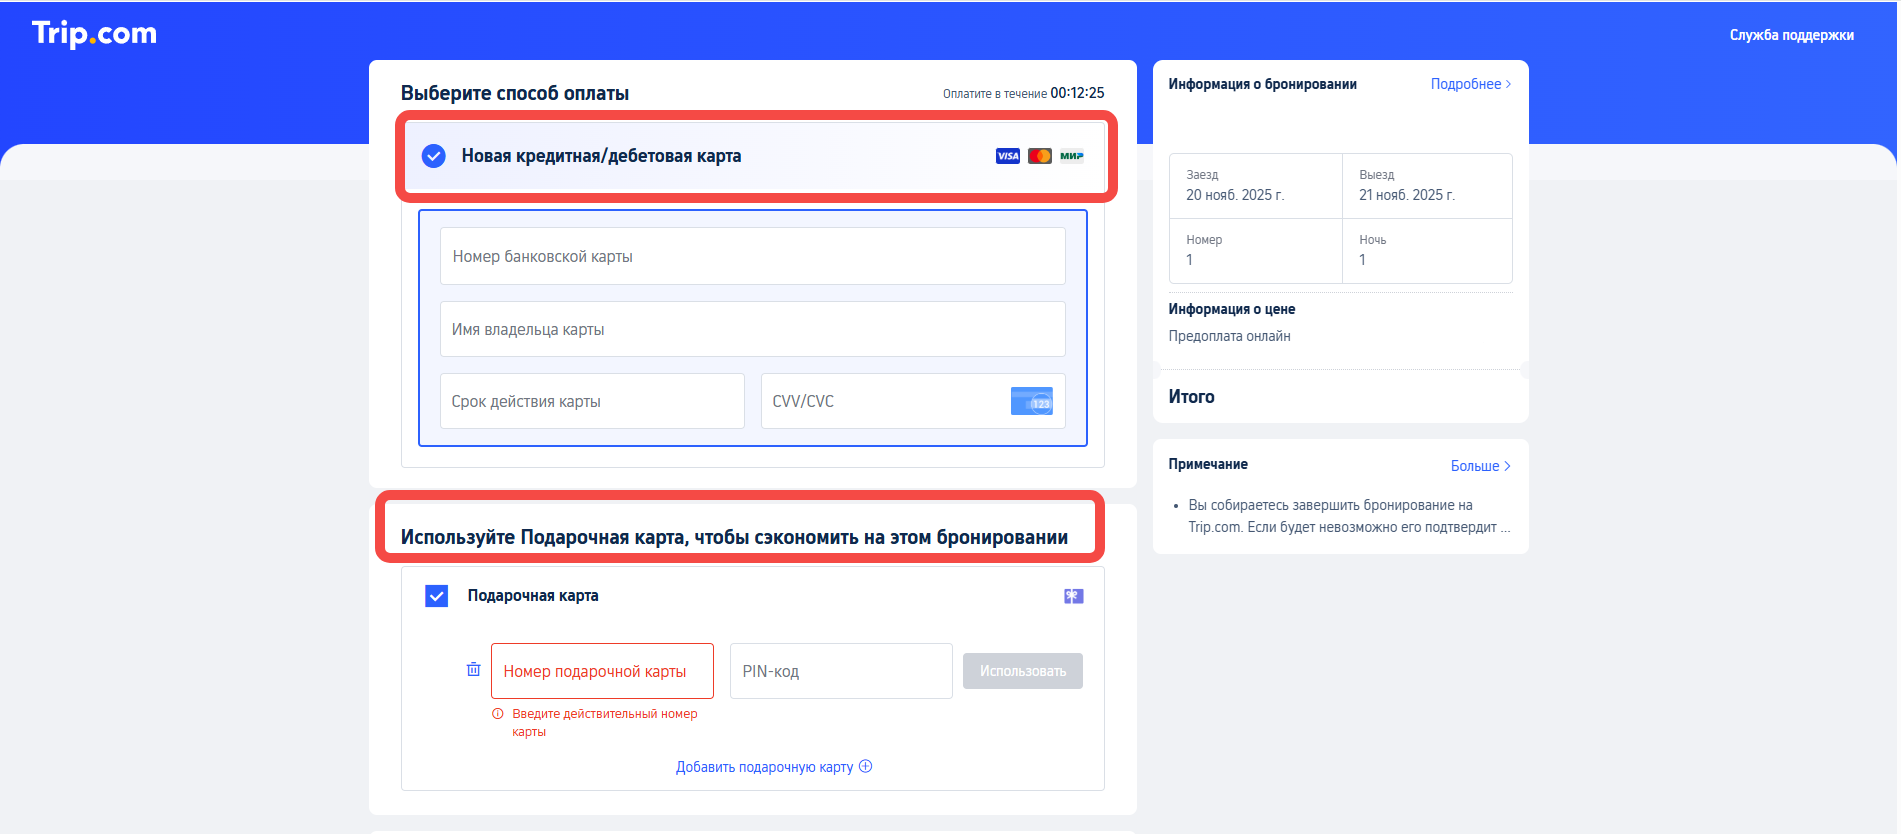1901x834 pixels.
Task: Focus the Номер банковской карты field
Action: tap(753, 256)
